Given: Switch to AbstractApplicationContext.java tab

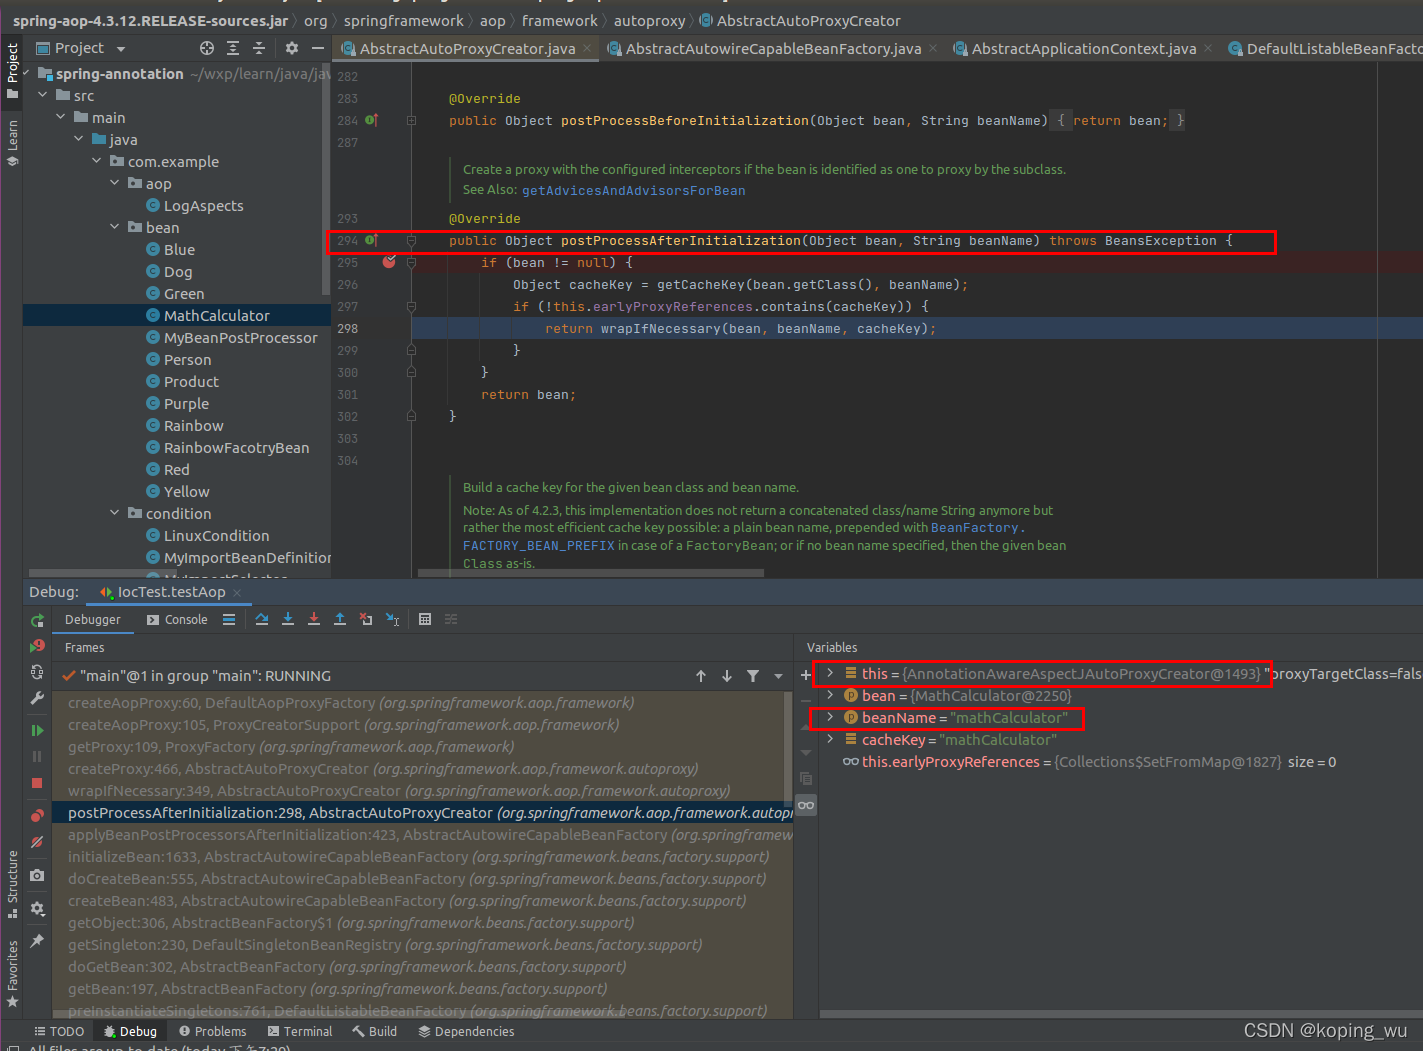Looking at the screenshot, I should pyautogui.click(x=1083, y=48).
